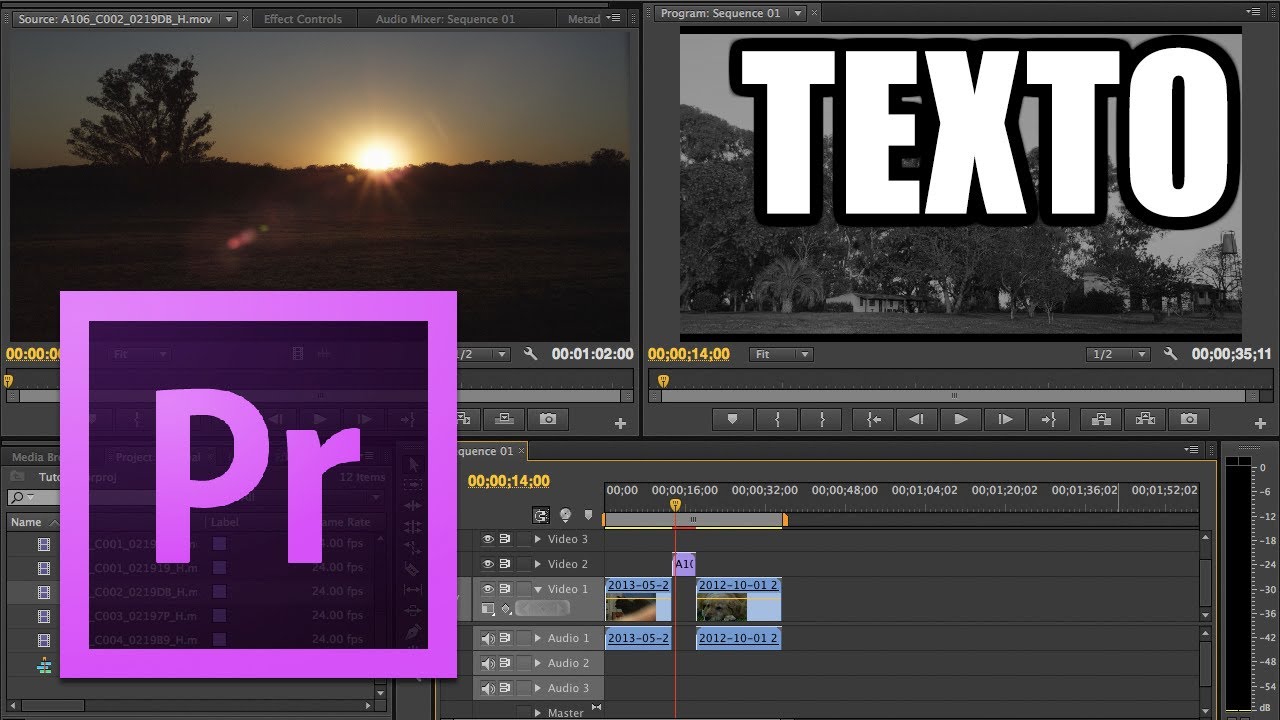
Task: Play the sequence in Program monitor
Action: (961, 420)
